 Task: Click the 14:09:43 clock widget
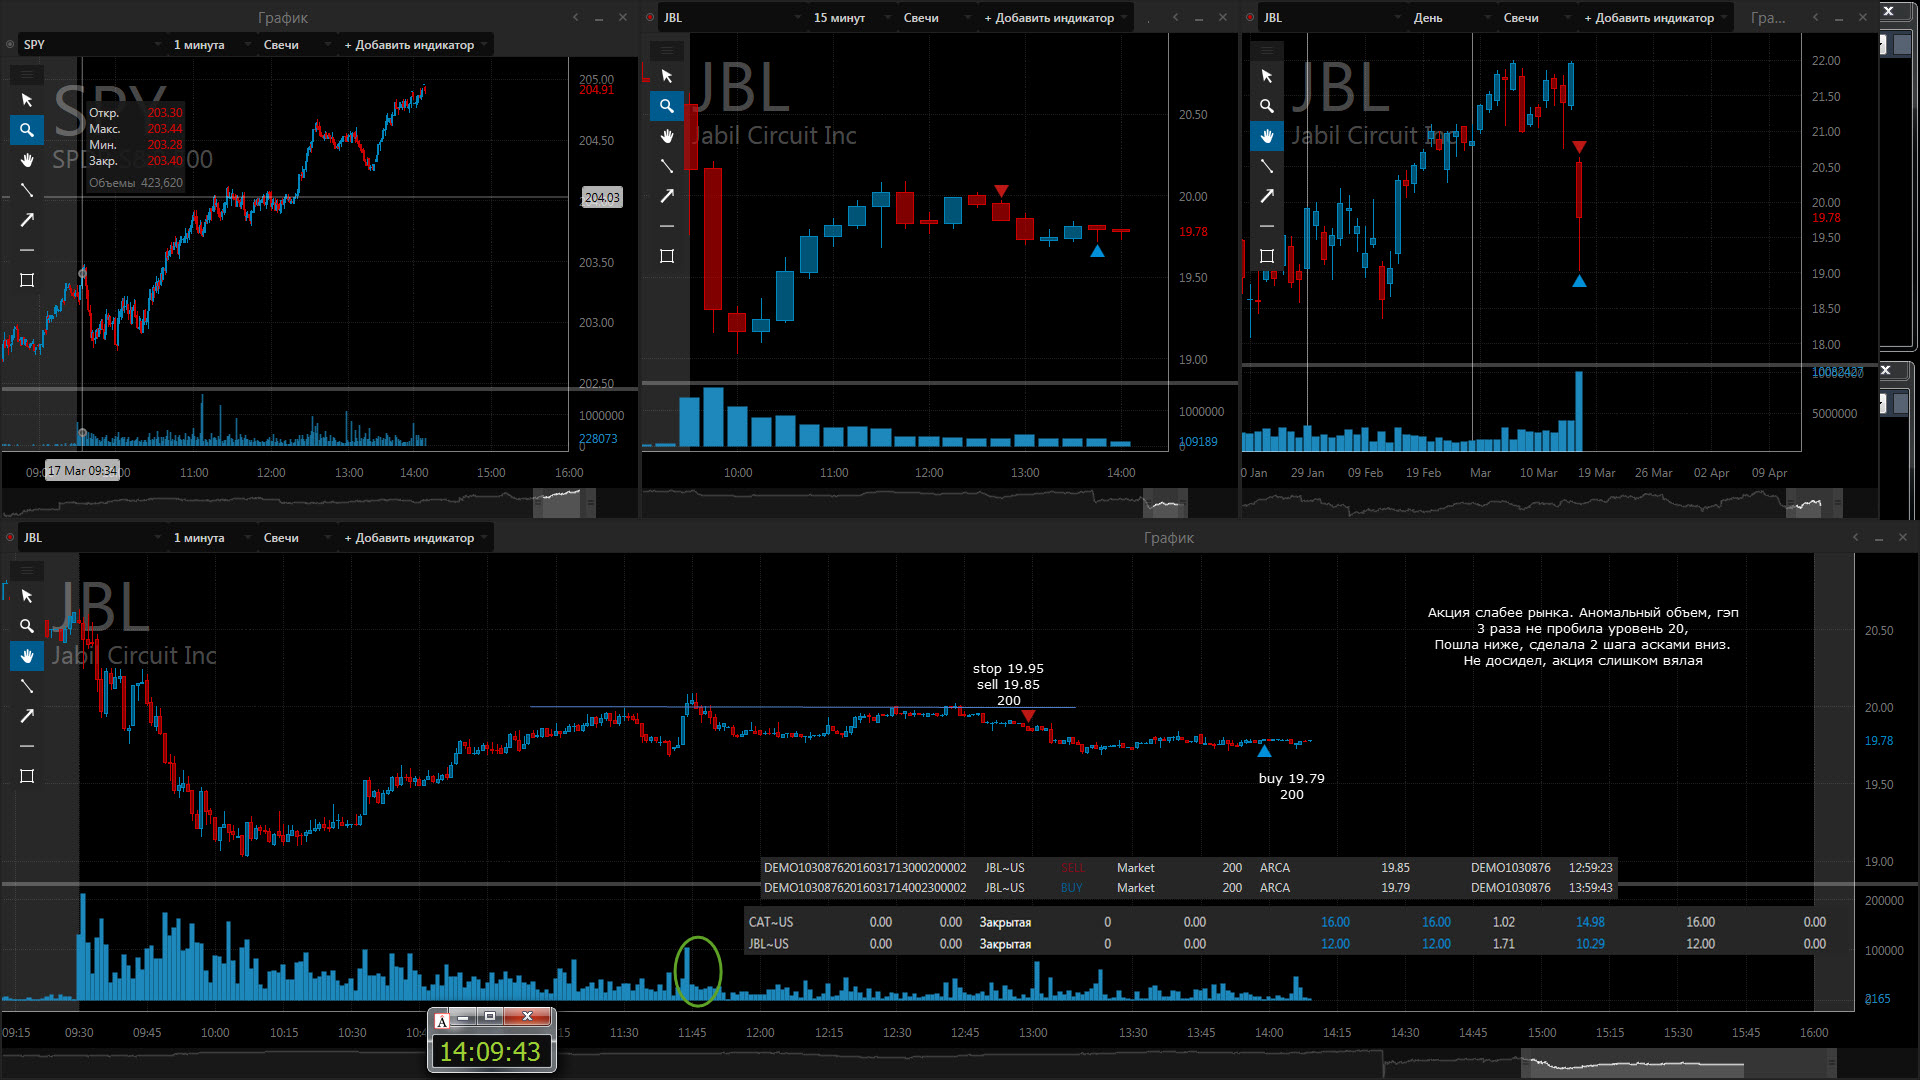[490, 1051]
